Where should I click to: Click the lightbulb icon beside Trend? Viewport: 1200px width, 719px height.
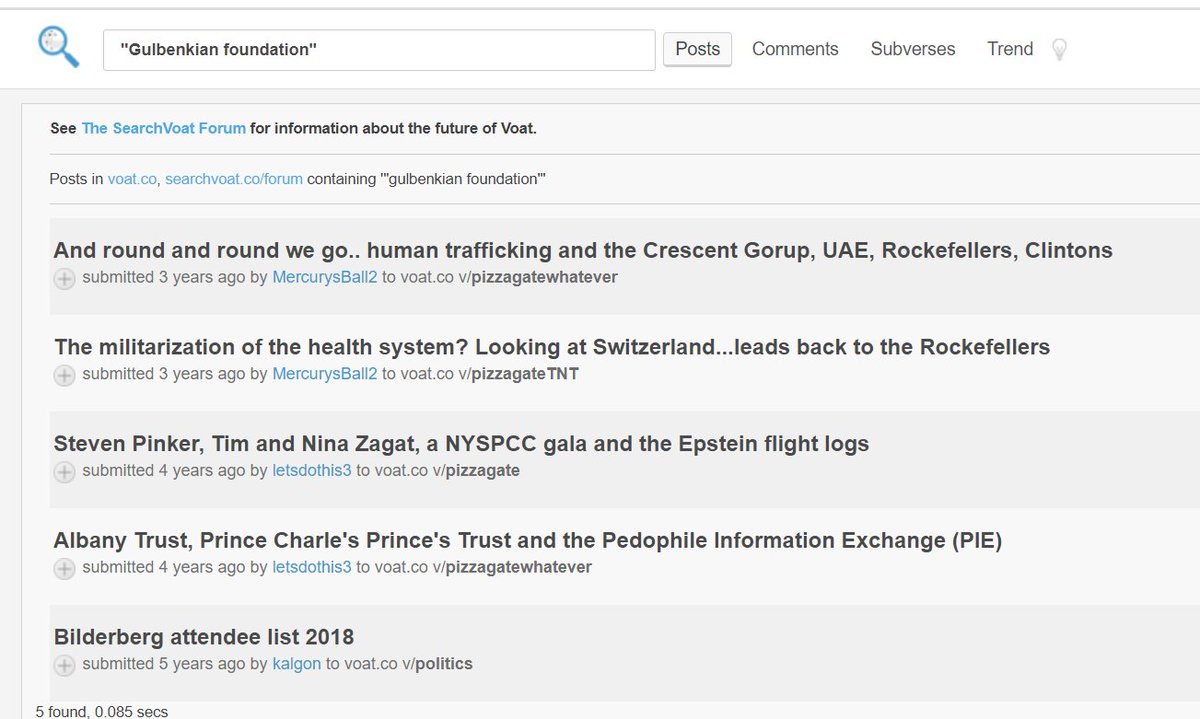click(x=1059, y=49)
